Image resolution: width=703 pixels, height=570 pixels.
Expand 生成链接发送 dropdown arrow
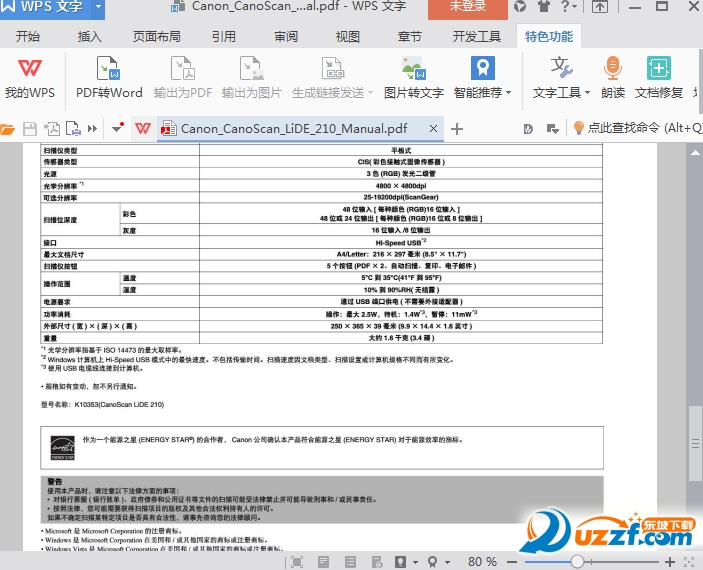pos(370,93)
